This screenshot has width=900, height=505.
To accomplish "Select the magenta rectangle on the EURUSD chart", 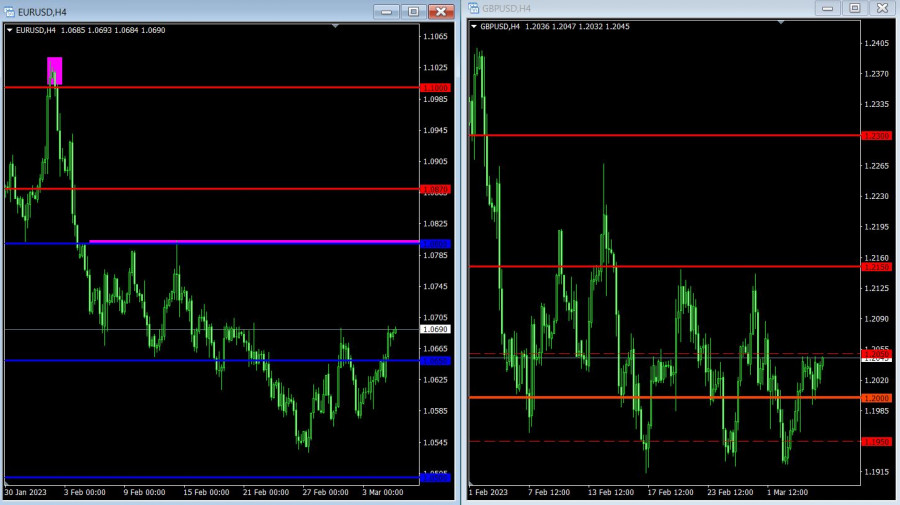I will [54, 70].
